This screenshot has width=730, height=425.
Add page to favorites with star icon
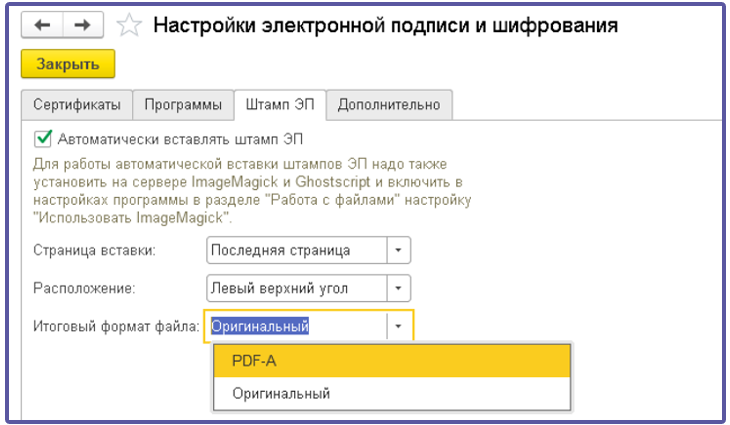tap(128, 26)
